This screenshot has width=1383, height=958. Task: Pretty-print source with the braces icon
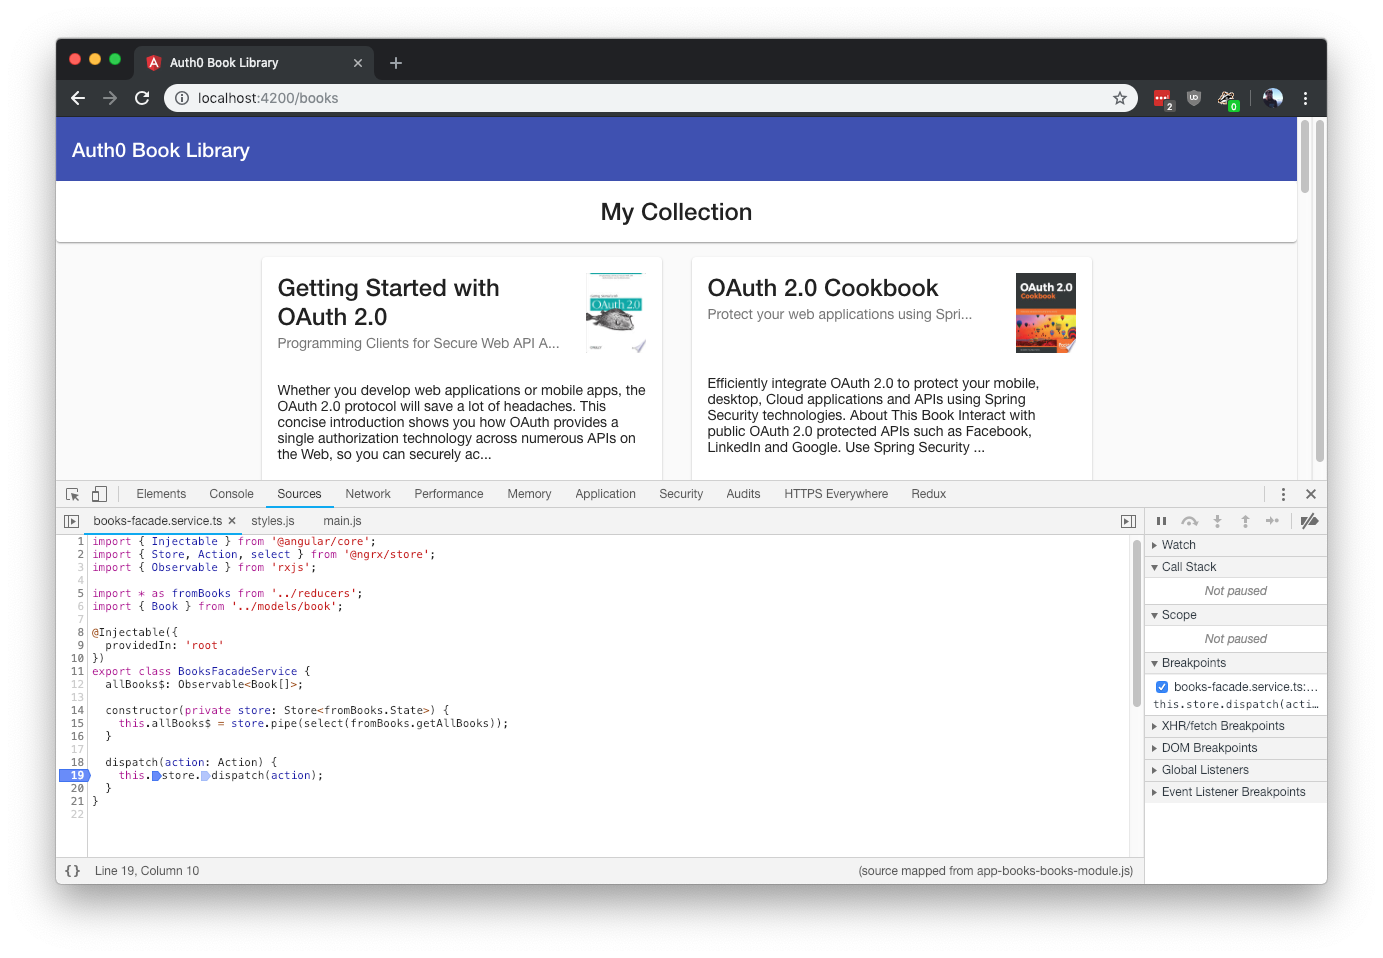[72, 871]
